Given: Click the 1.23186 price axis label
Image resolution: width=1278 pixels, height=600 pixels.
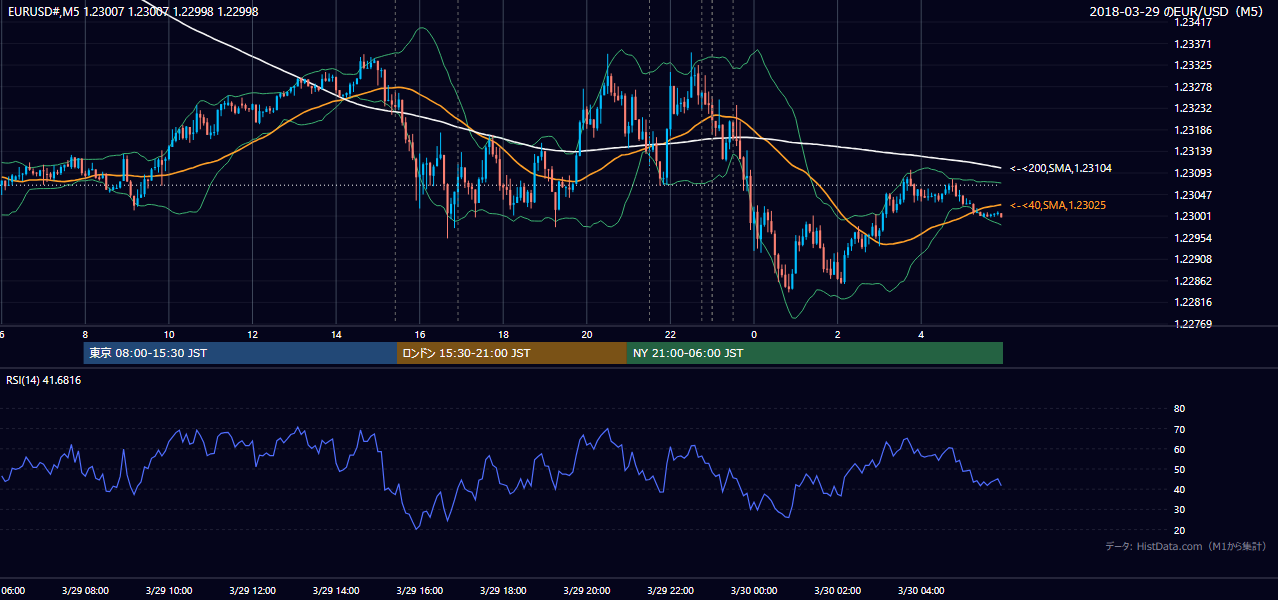Looking at the screenshot, I should pos(1192,130).
